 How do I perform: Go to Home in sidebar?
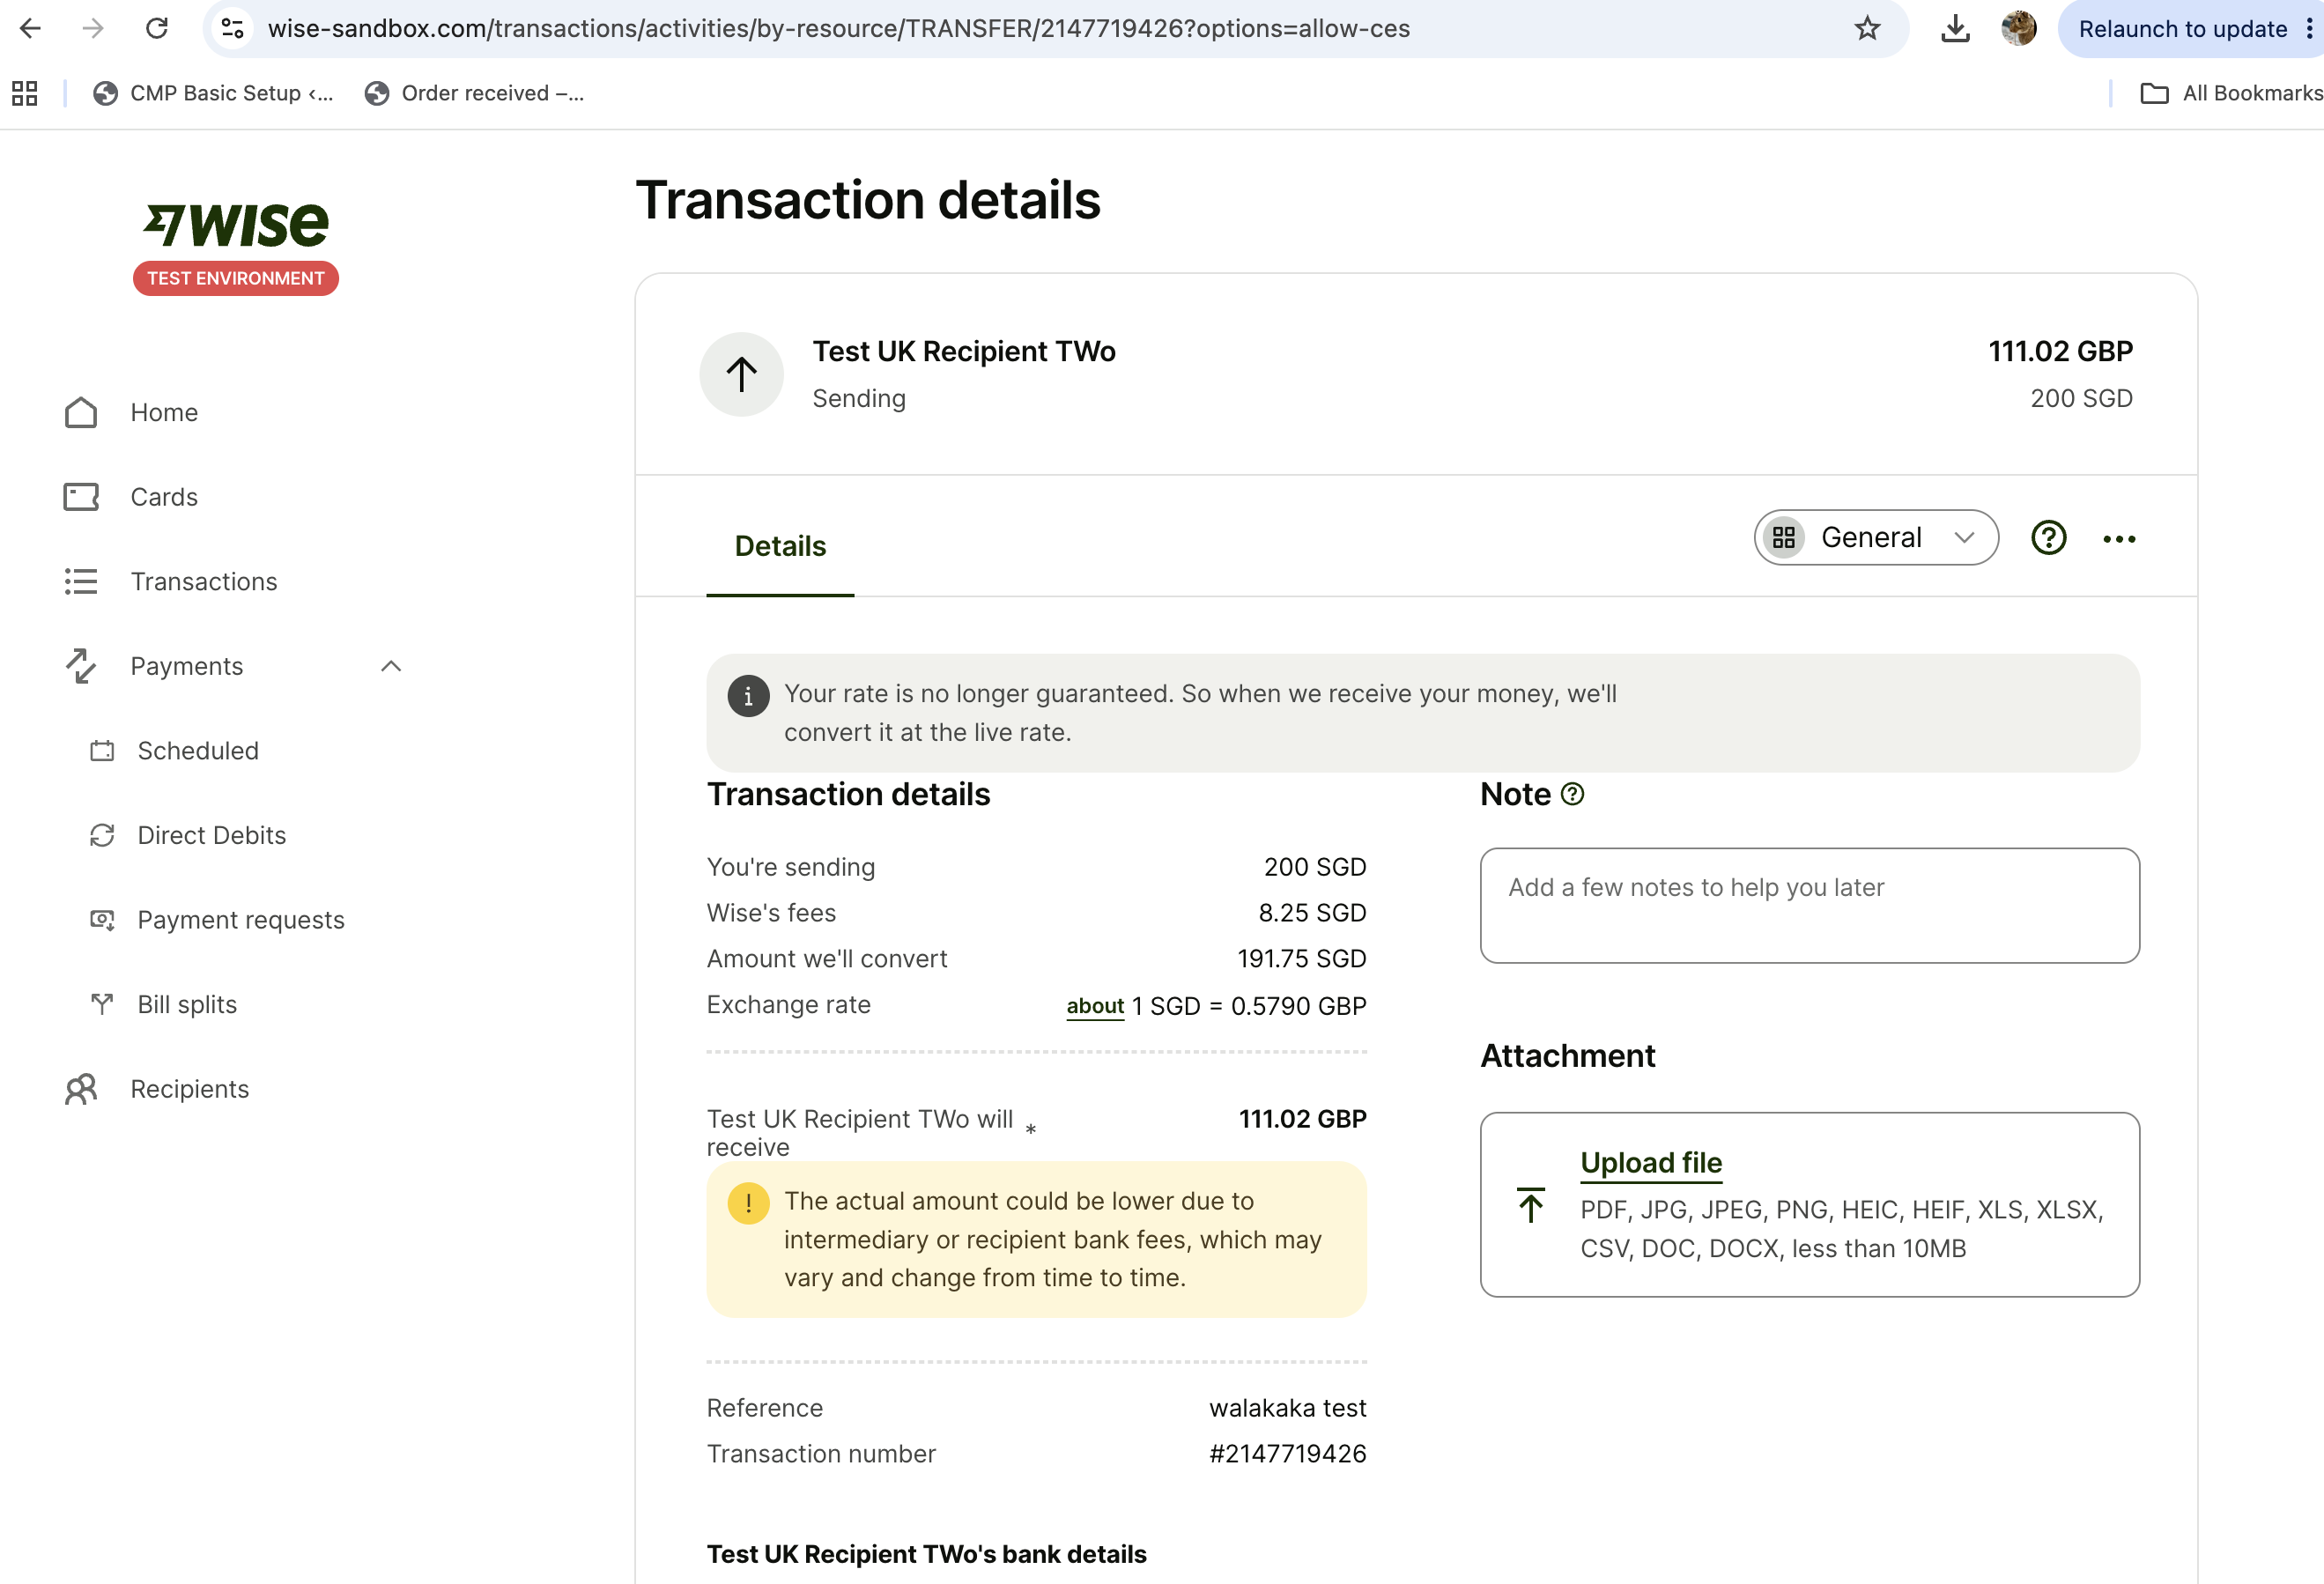click(x=164, y=412)
